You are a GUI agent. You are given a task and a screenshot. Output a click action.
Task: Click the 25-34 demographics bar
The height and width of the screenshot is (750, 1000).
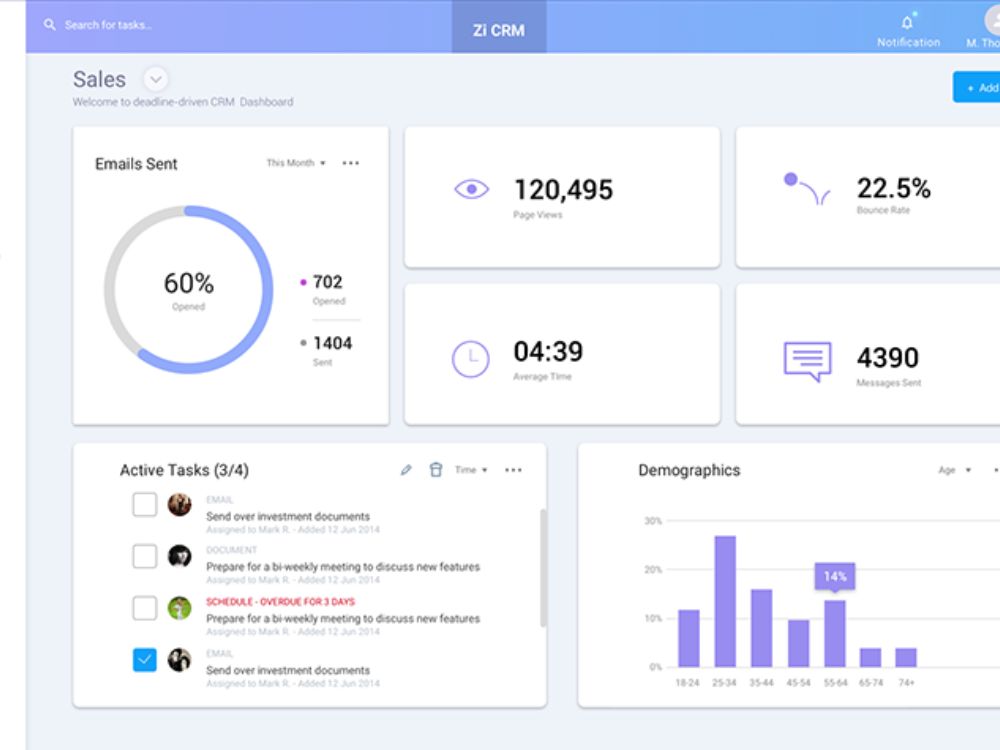(x=725, y=601)
